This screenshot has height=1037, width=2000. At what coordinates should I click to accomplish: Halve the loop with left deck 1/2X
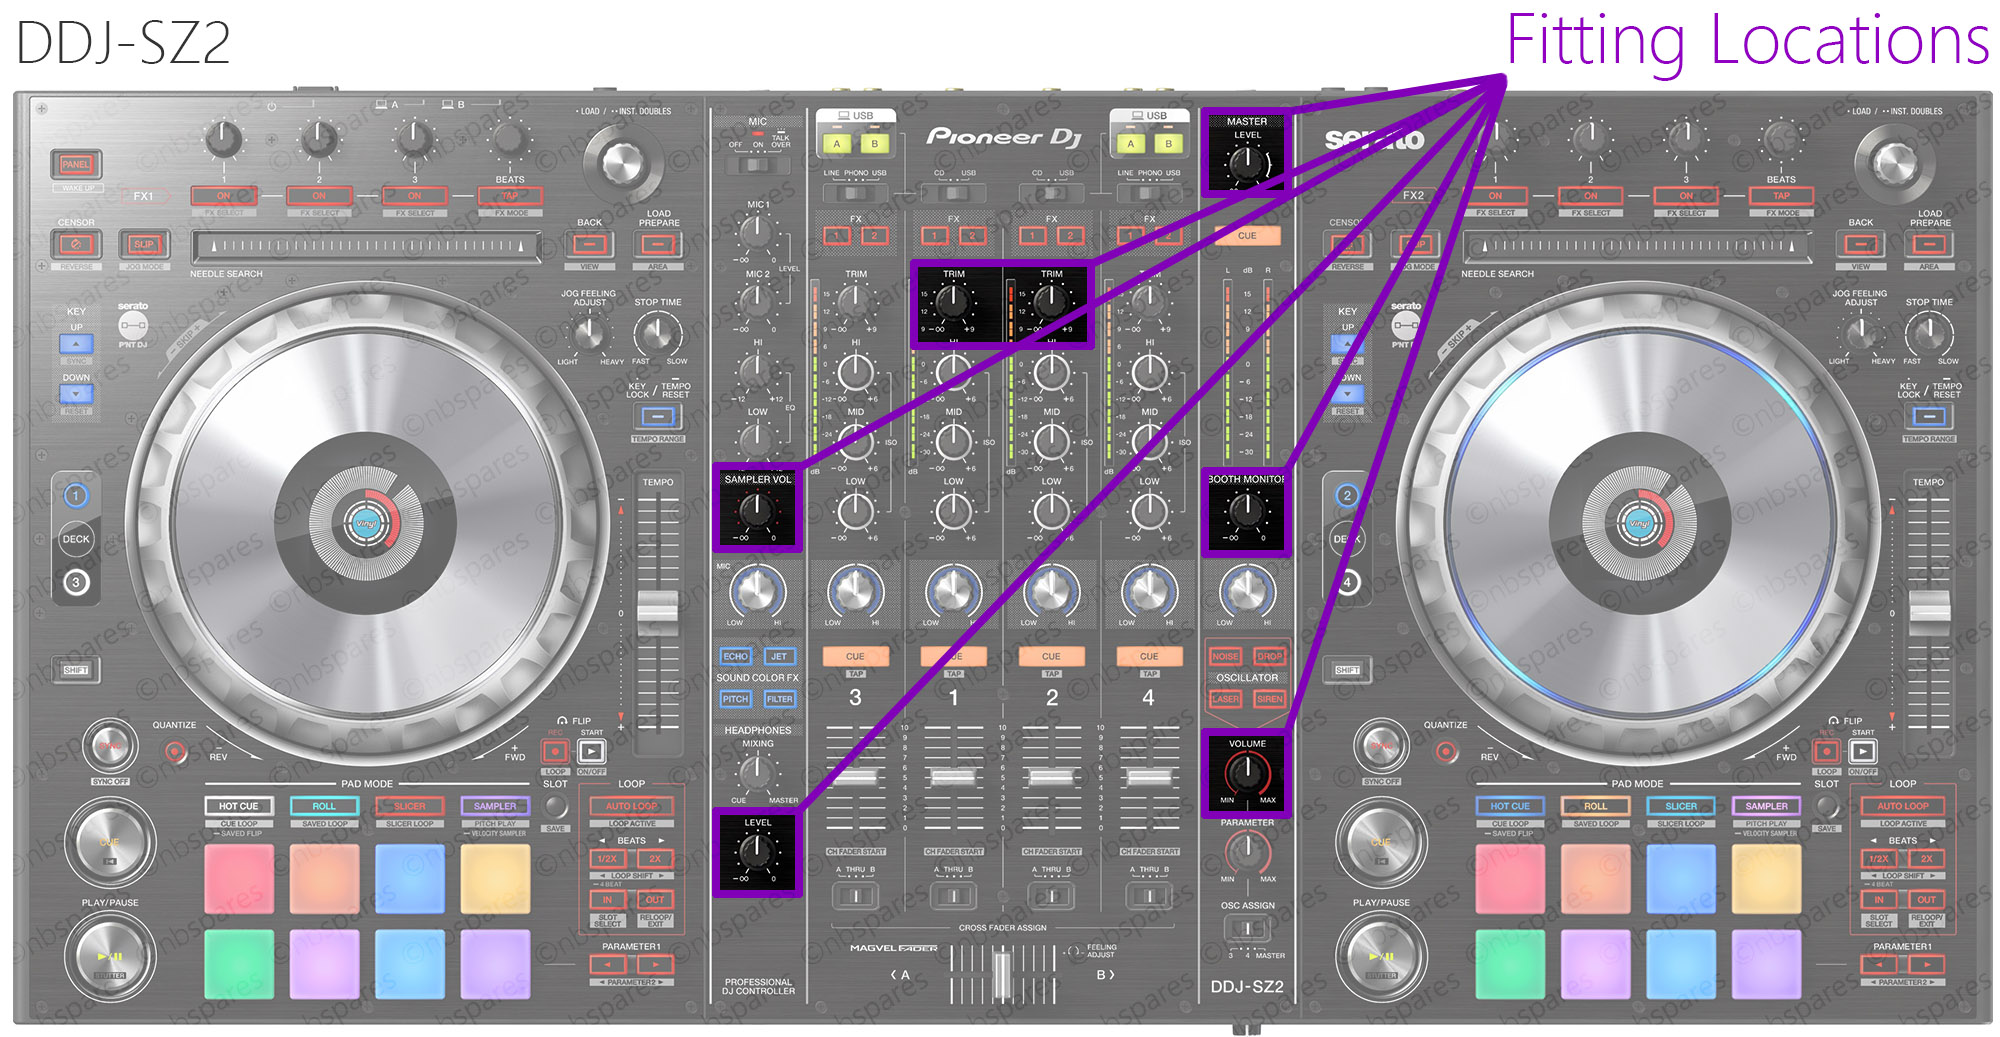coord(607,859)
